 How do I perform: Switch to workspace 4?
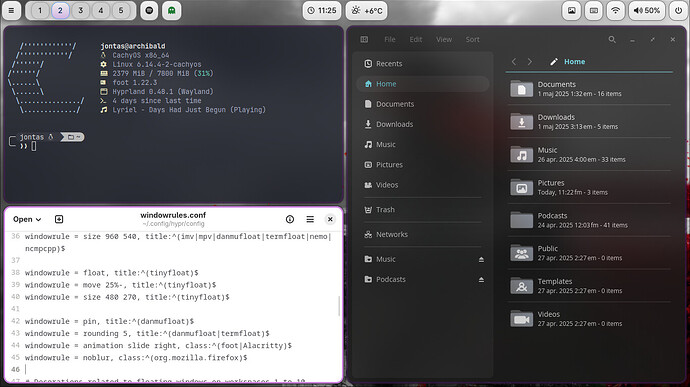point(101,11)
